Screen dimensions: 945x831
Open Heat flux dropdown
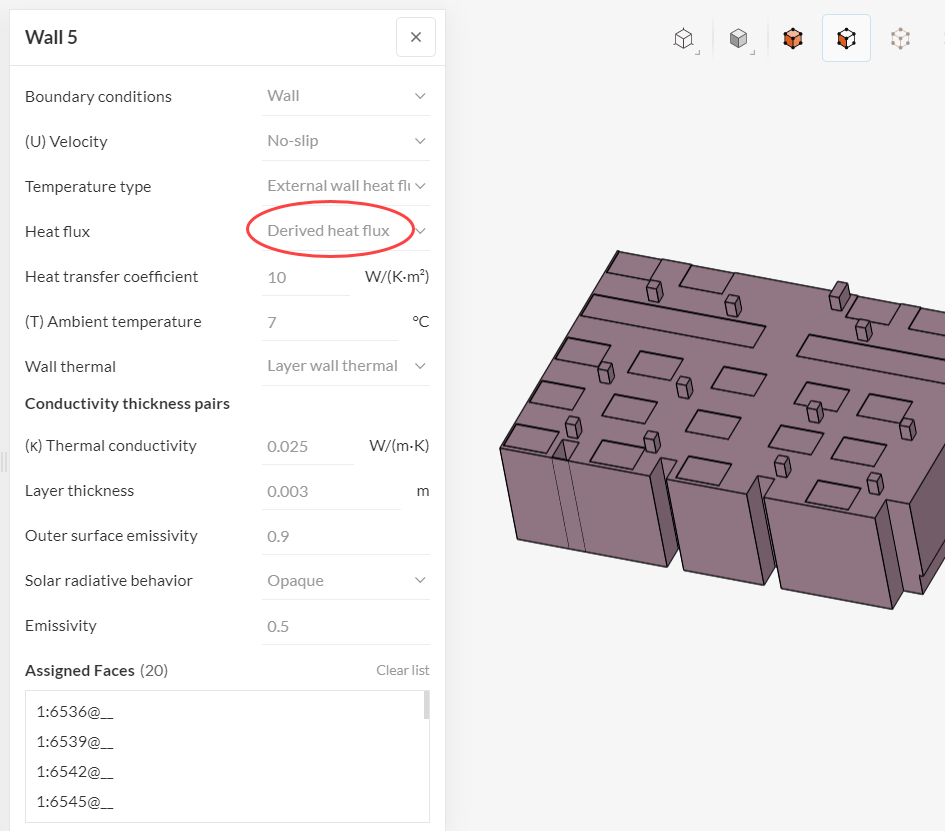pos(346,231)
